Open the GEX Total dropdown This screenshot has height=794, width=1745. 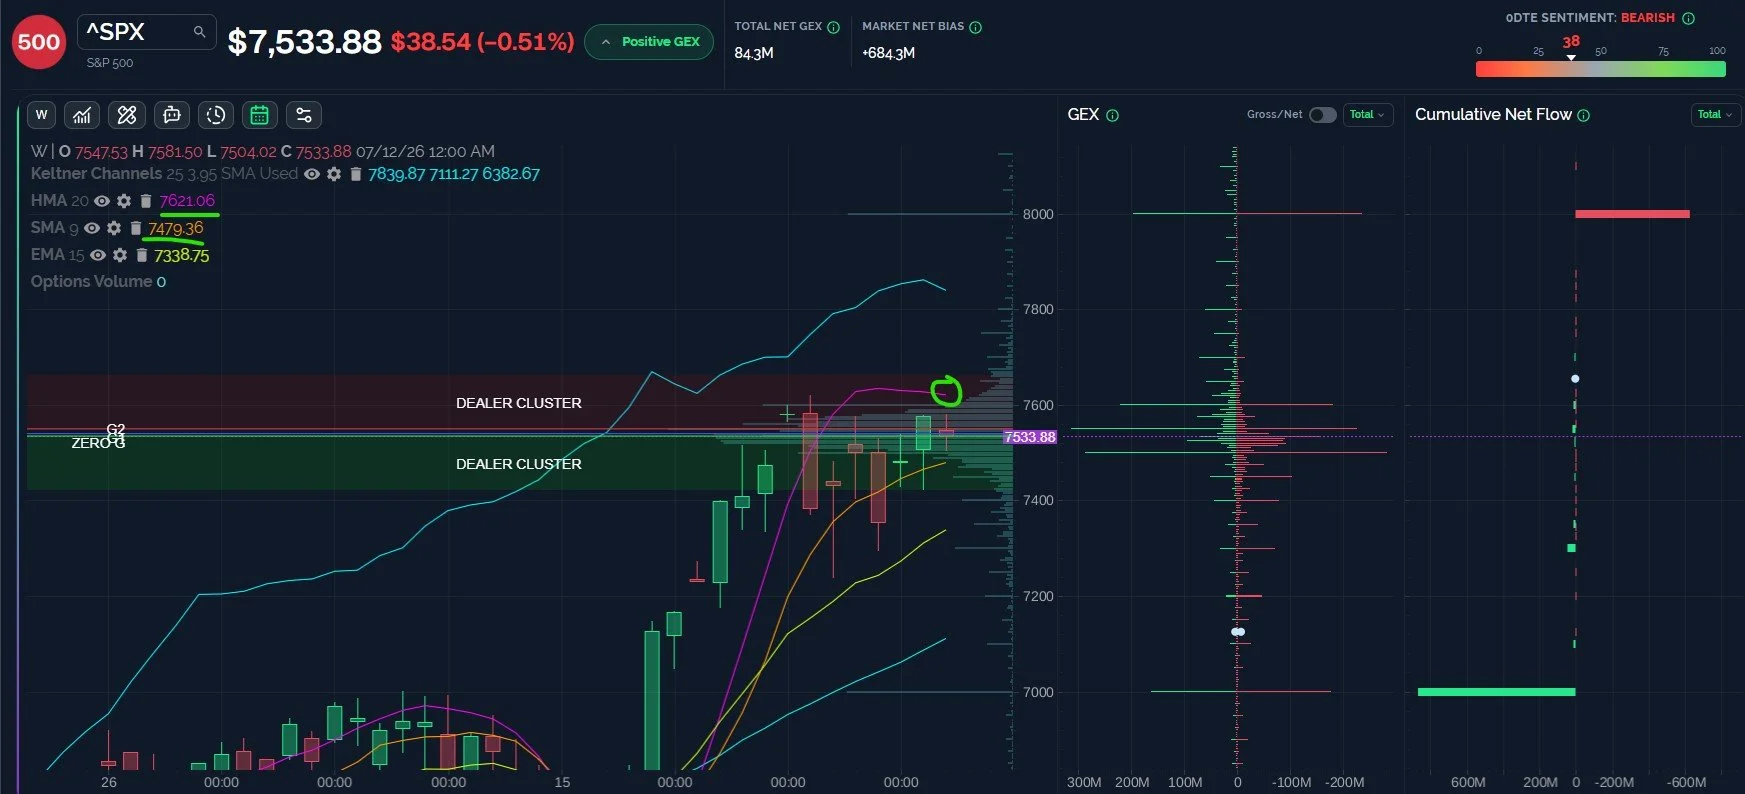pyautogui.click(x=1367, y=115)
